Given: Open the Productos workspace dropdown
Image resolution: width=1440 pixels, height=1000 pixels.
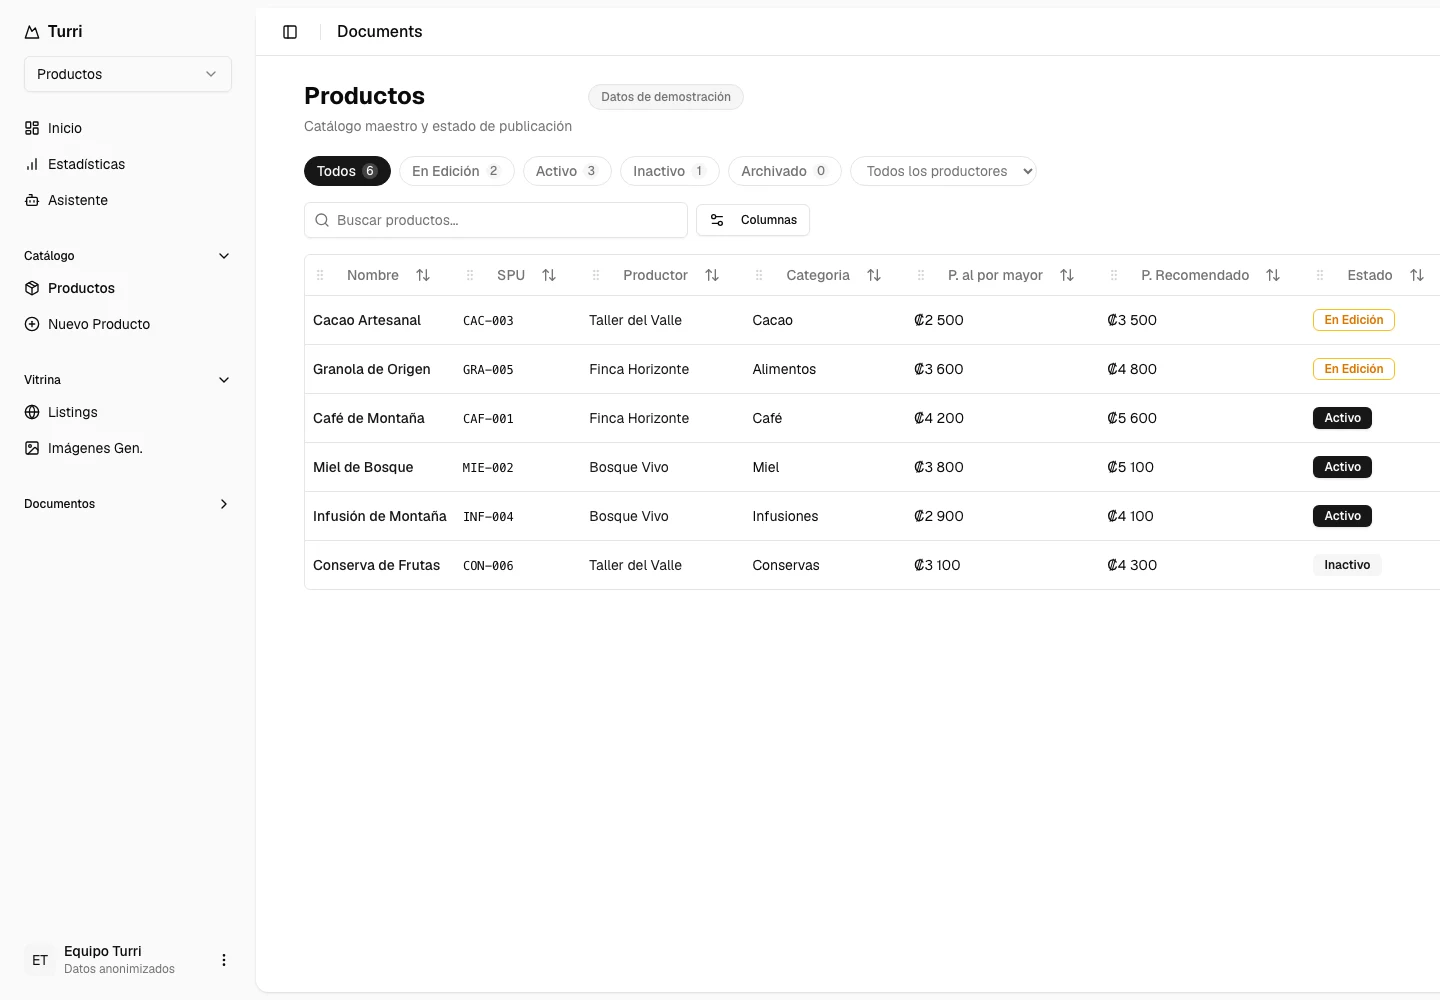Looking at the screenshot, I should pyautogui.click(x=128, y=74).
